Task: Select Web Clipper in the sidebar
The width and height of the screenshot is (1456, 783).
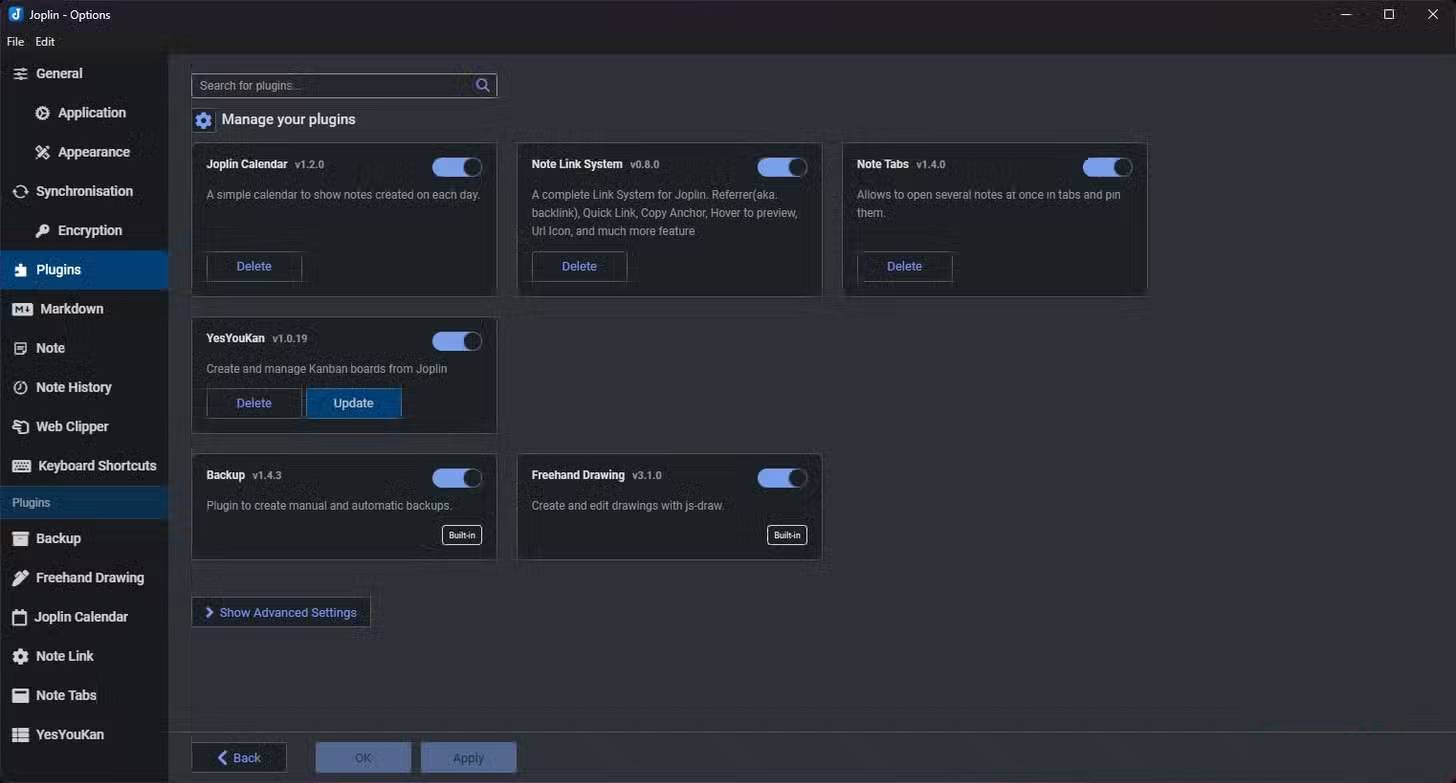Action: [71, 427]
